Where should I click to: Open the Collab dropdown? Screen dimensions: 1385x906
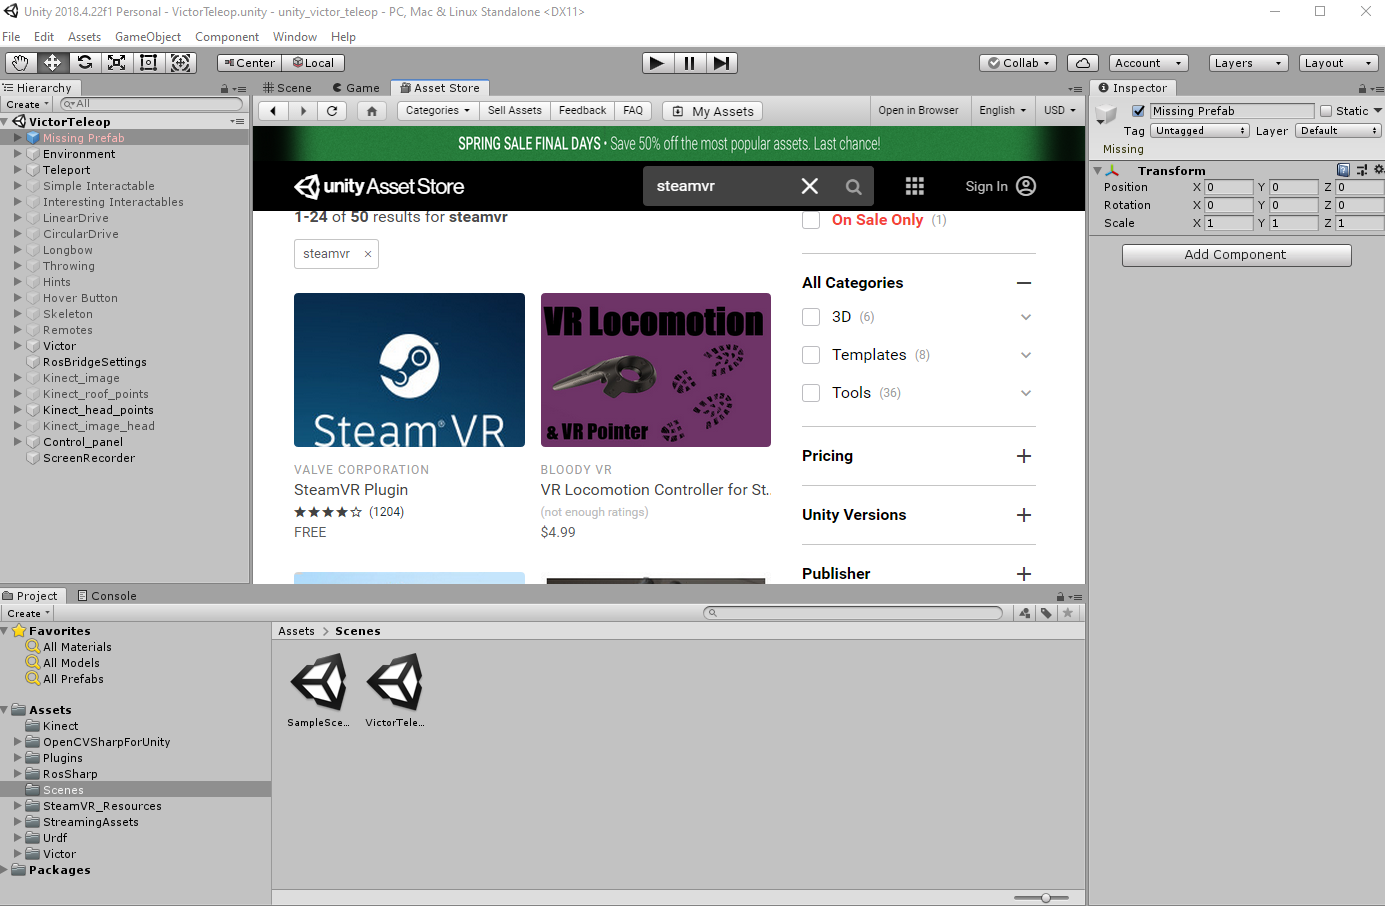click(1019, 63)
